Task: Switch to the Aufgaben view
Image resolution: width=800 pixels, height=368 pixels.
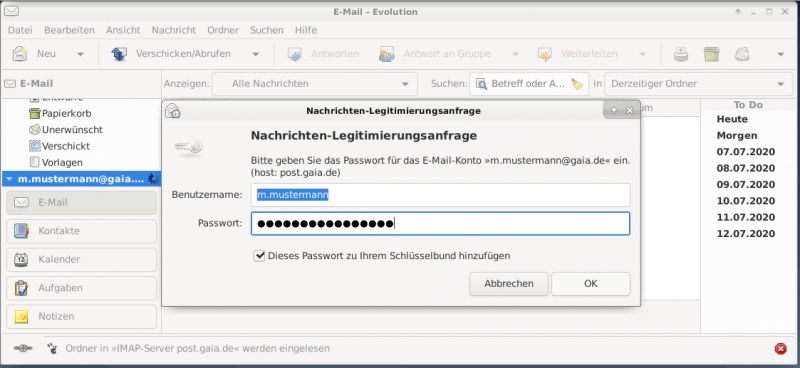Action: tap(82, 288)
